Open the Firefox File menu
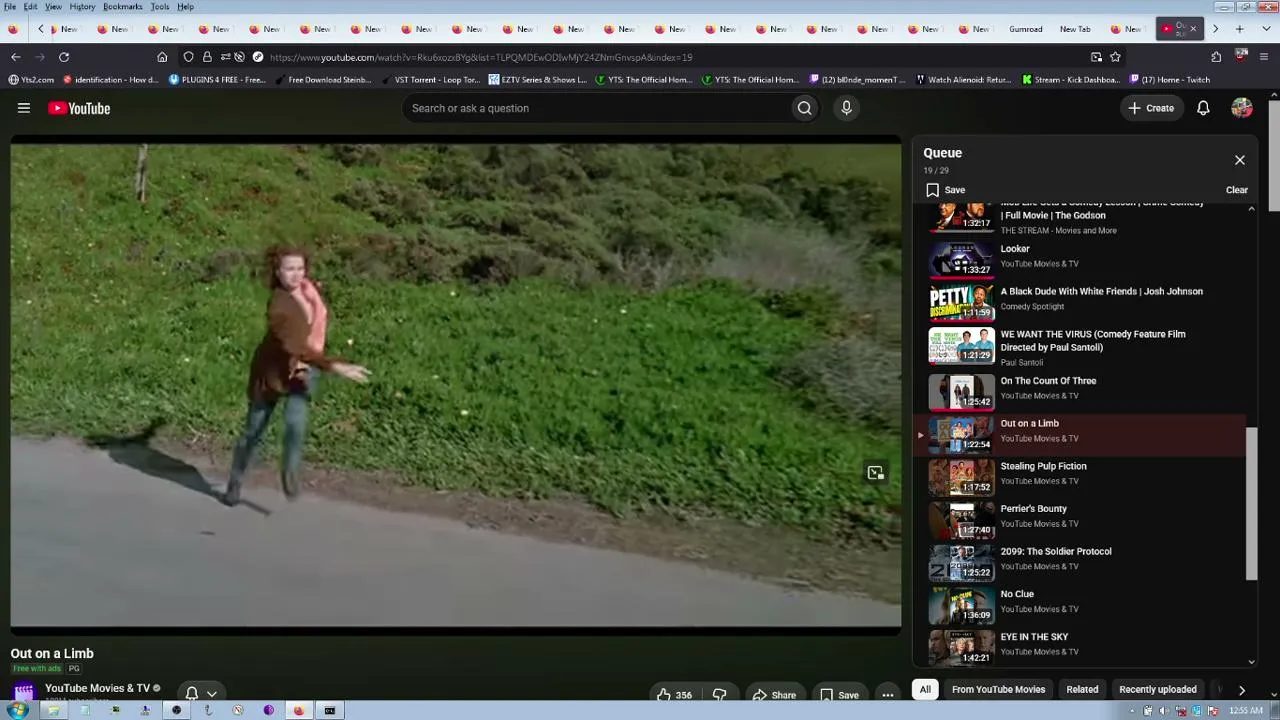This screenshot has height=720, width=1280. click(x=10, y=7)
